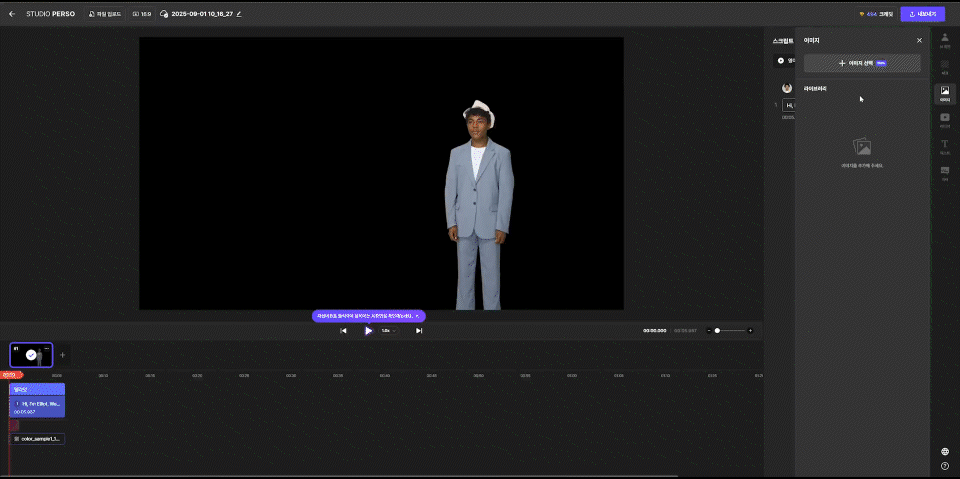Open the 1.0x playback speed dropdown

[388, 330]
